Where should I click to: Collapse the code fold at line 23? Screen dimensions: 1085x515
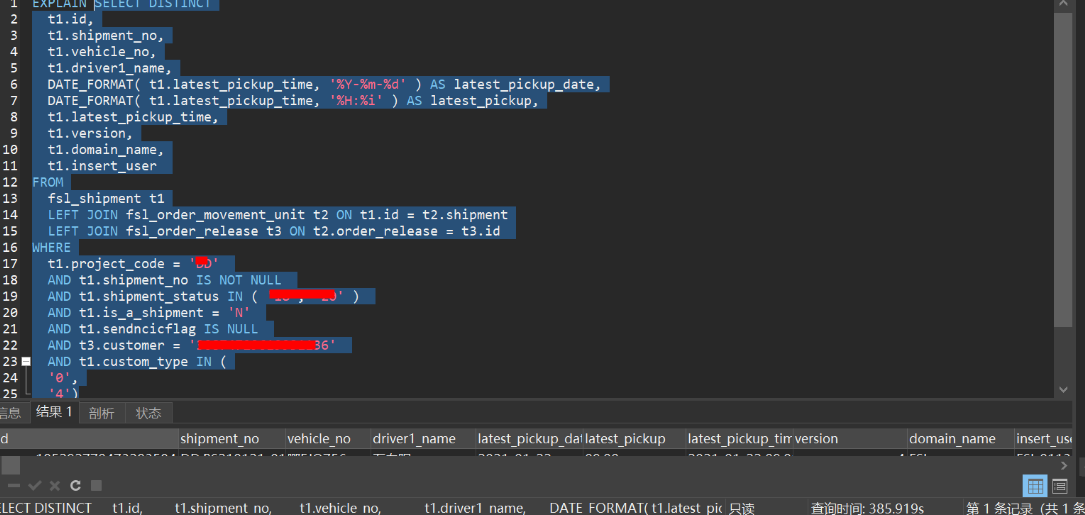click(26, 361)
